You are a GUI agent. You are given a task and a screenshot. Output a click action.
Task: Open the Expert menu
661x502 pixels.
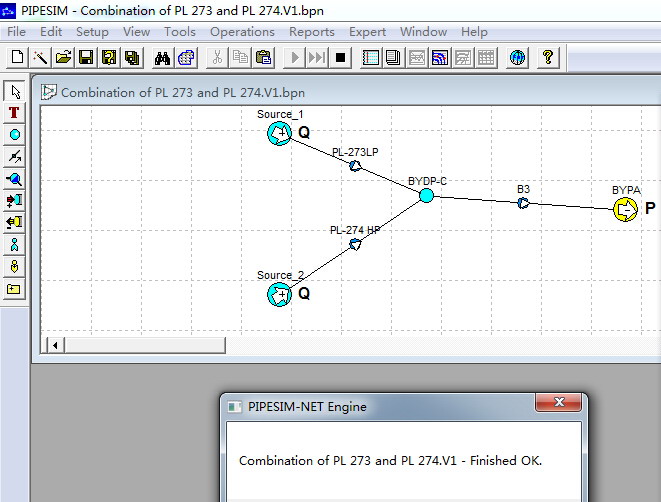click(367, 32)
